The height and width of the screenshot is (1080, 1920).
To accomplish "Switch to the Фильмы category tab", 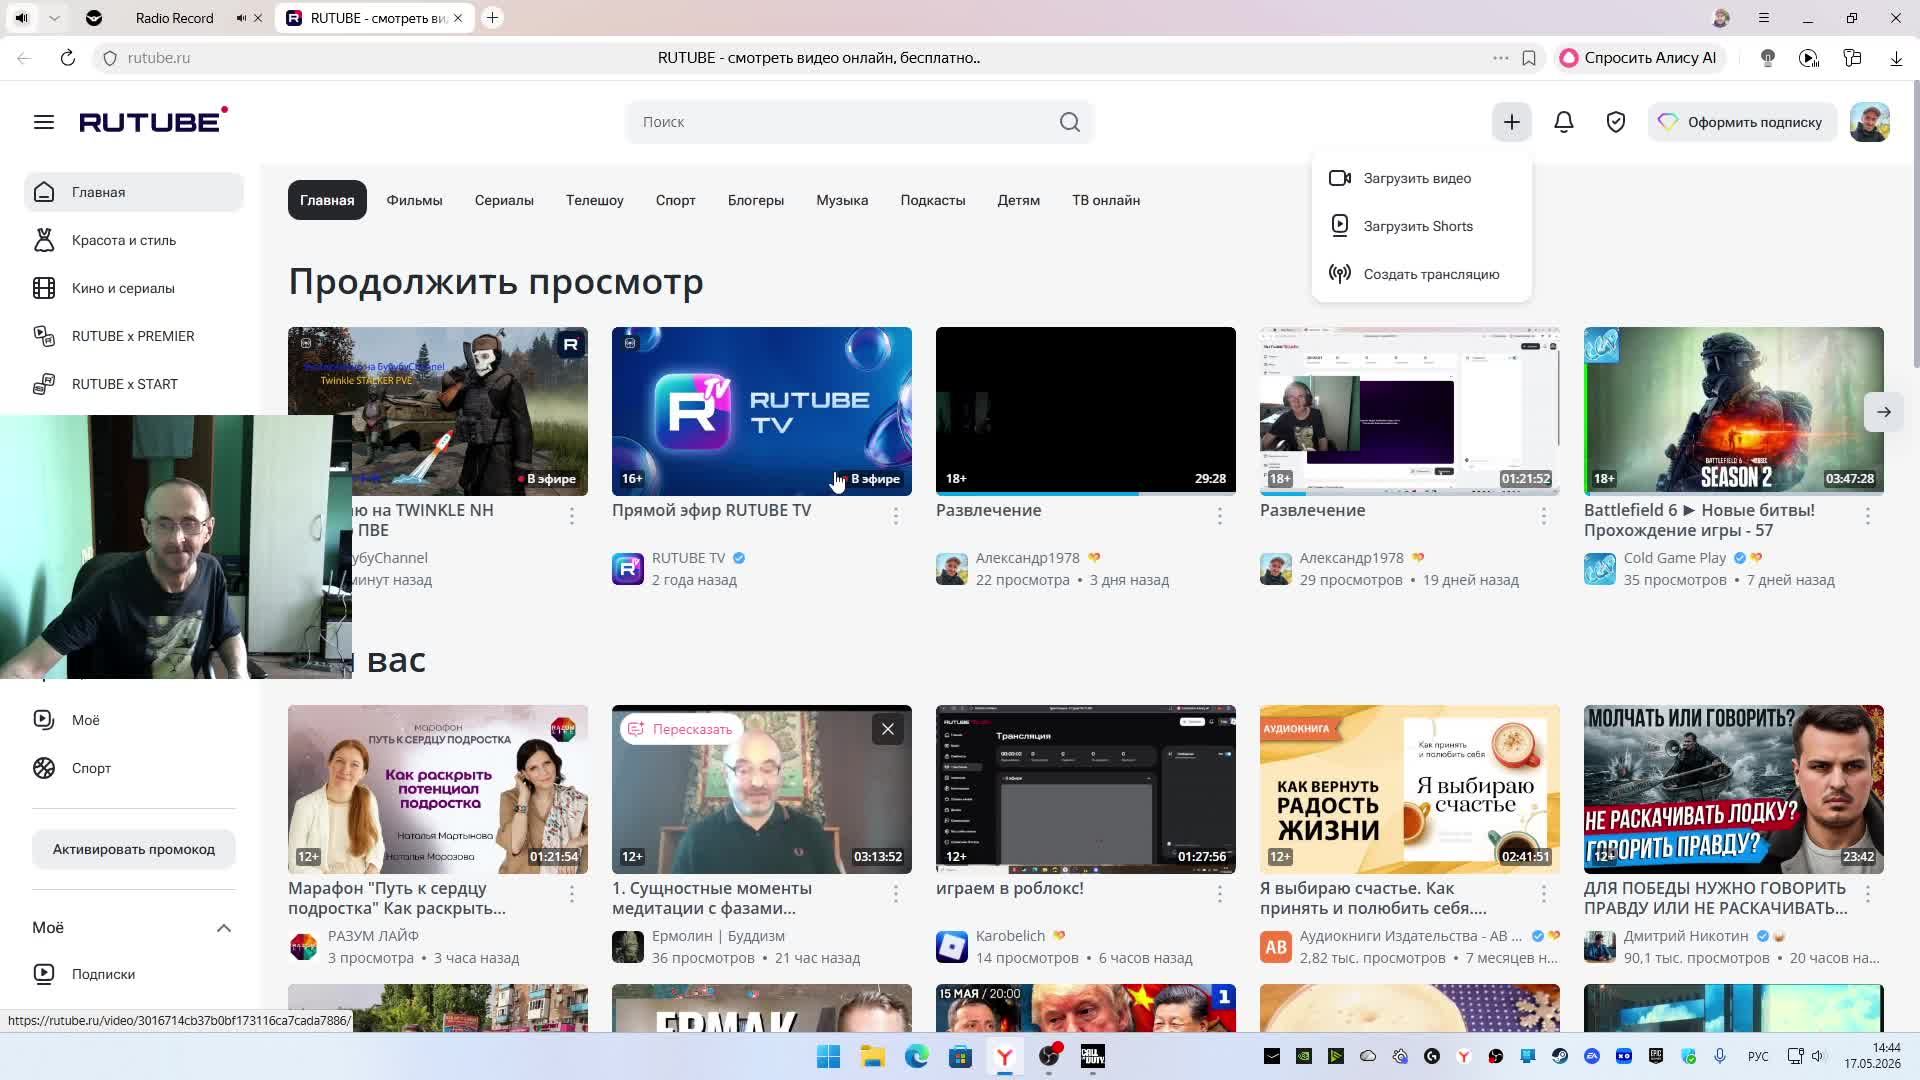I will (414, 200).
